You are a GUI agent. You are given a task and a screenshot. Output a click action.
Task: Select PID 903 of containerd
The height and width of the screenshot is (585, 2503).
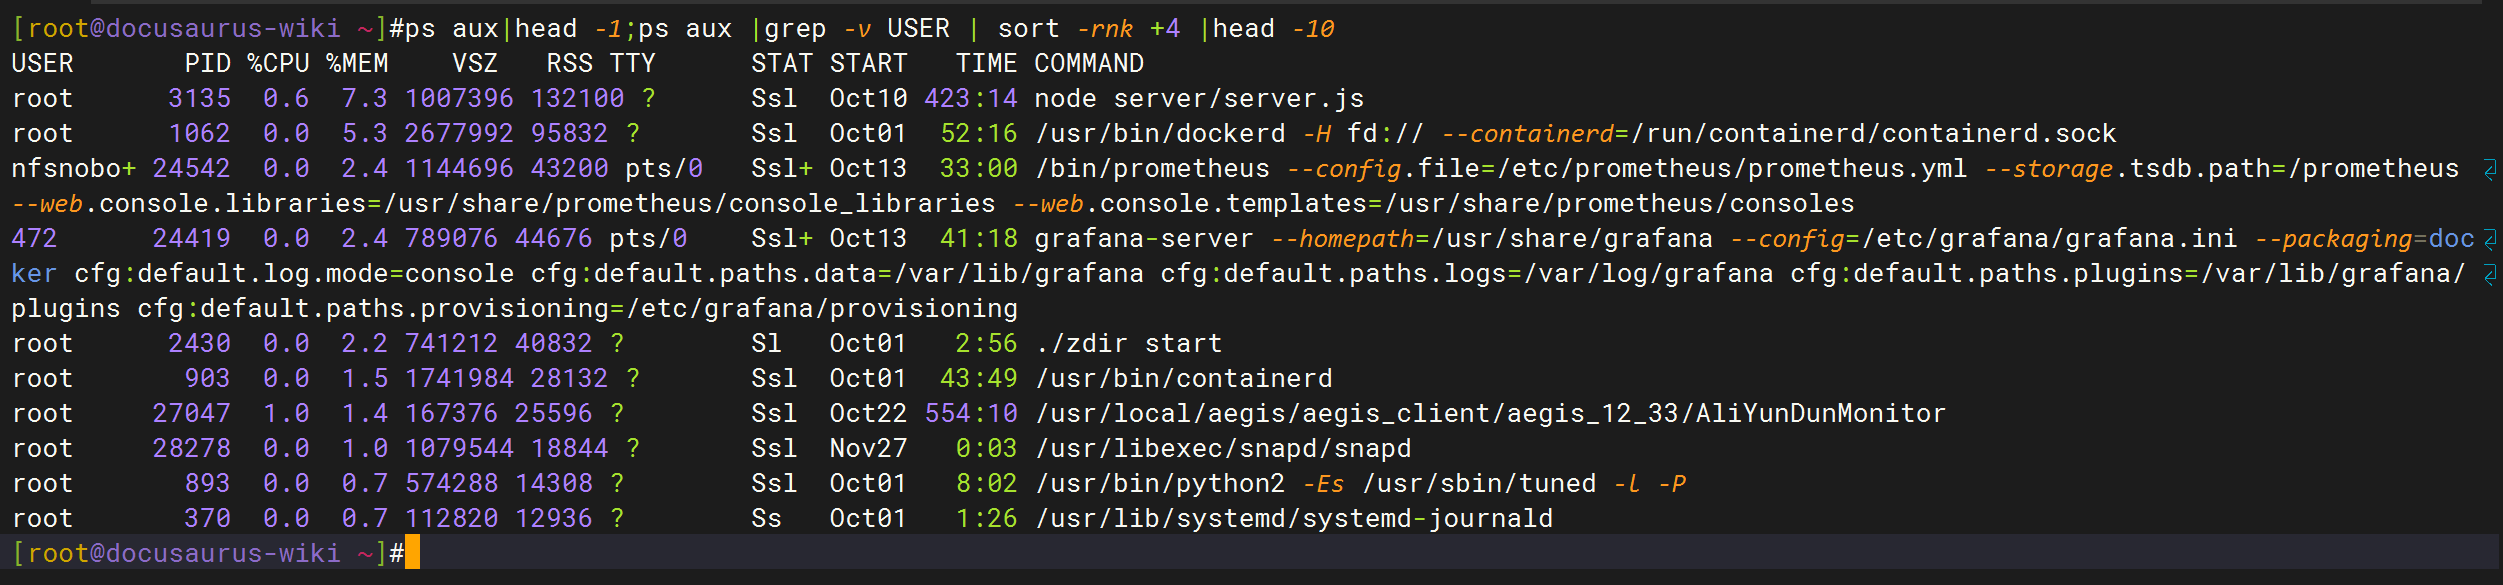point(208,379)
